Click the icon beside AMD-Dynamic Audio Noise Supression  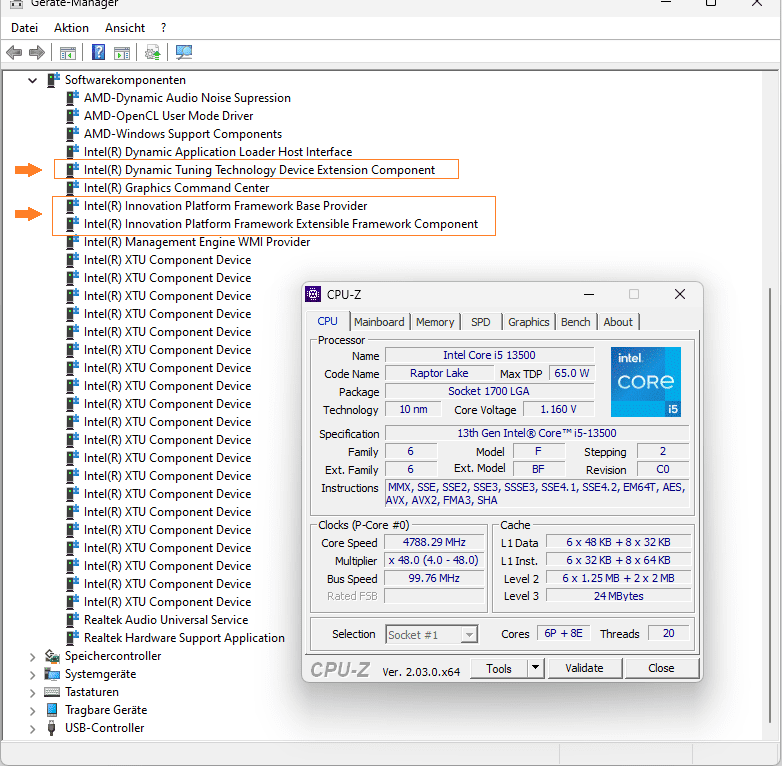click(x=73, y=98)
